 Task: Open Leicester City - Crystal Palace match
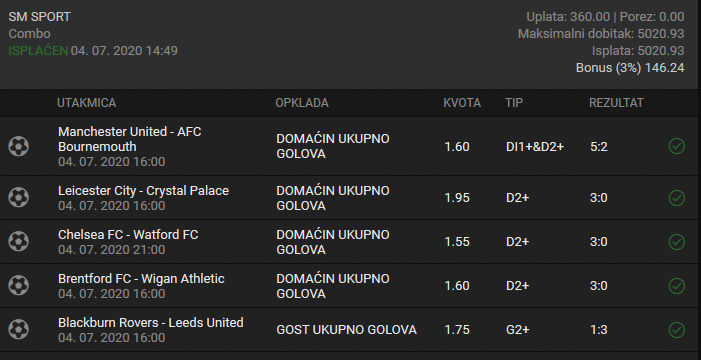143,191
